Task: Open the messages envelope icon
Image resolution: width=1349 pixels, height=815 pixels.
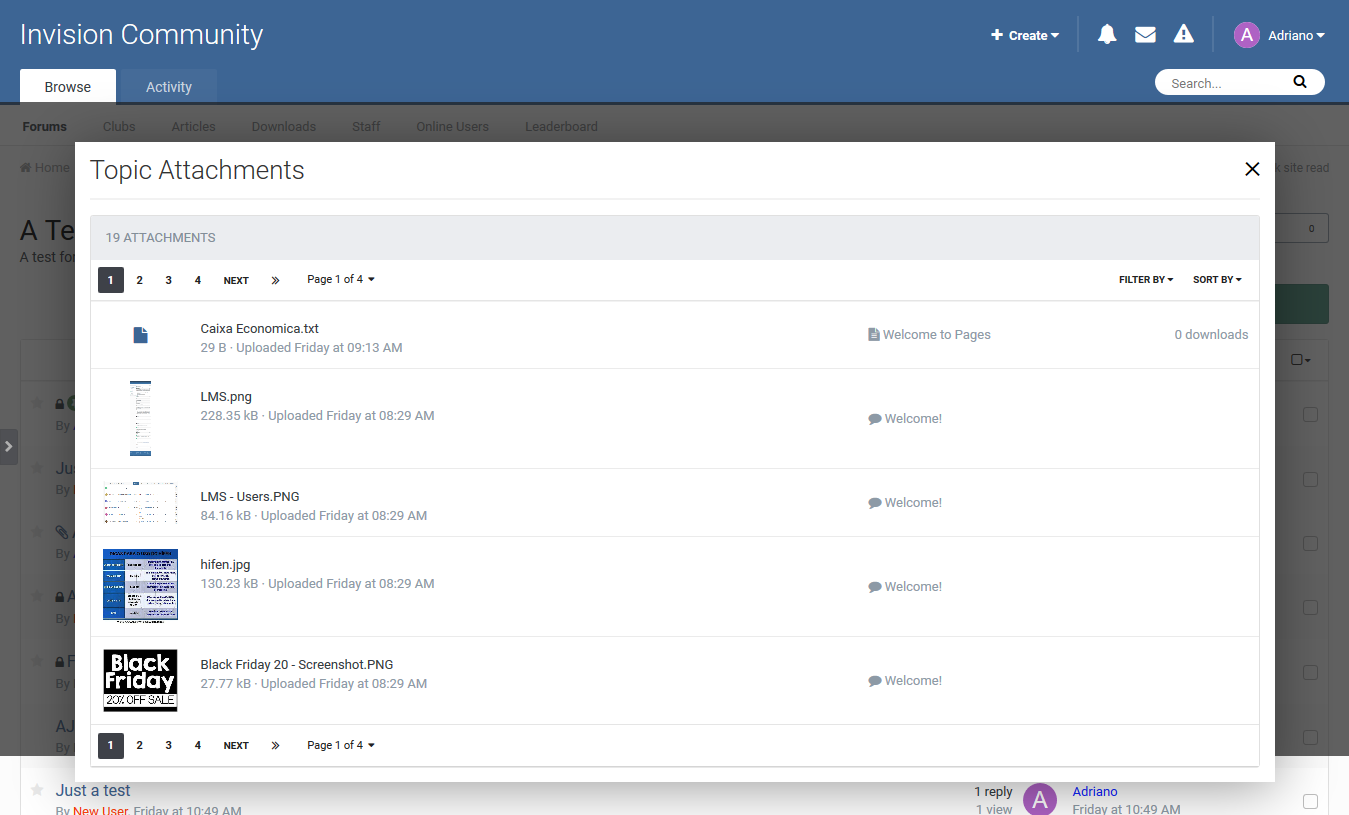Action: [1145, 35]
